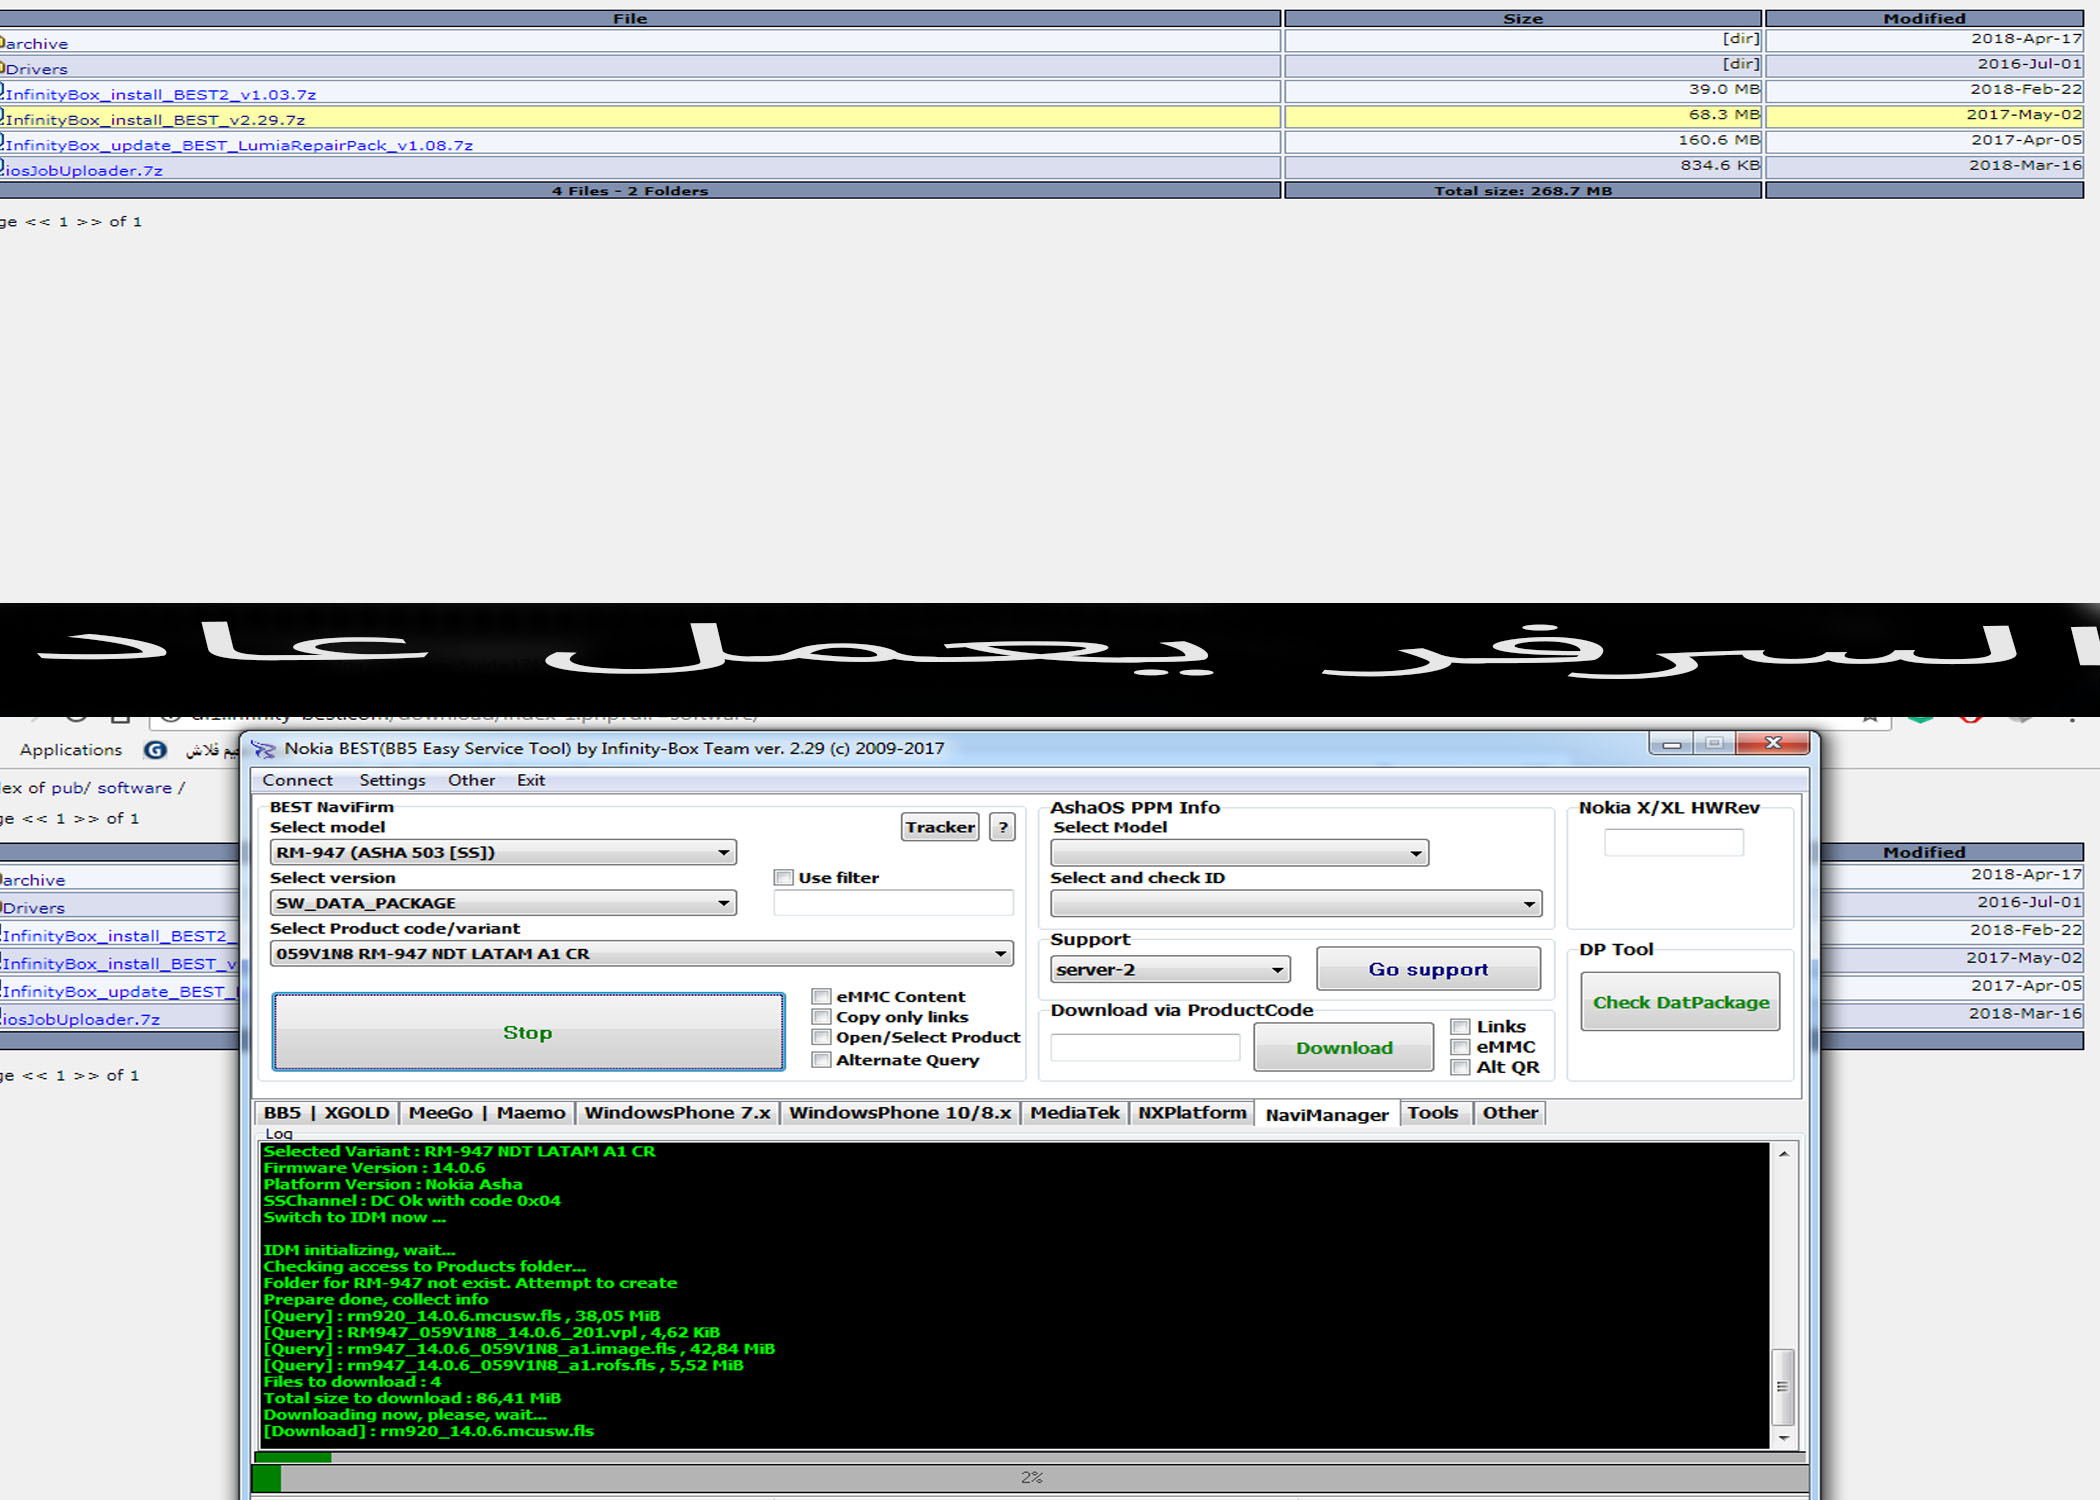
Task: Open the AshaOS PPM Info Select Model dropdown
Action: (1239, 853)
